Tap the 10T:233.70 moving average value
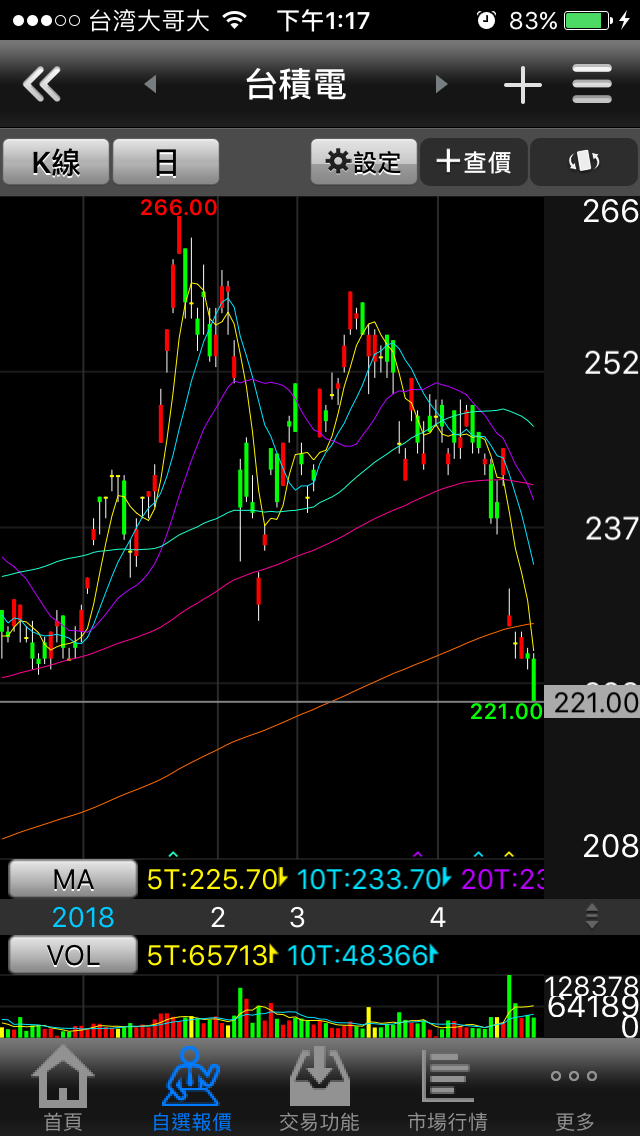This screenshot has width=640, height=1136. (x=369, y=879)
